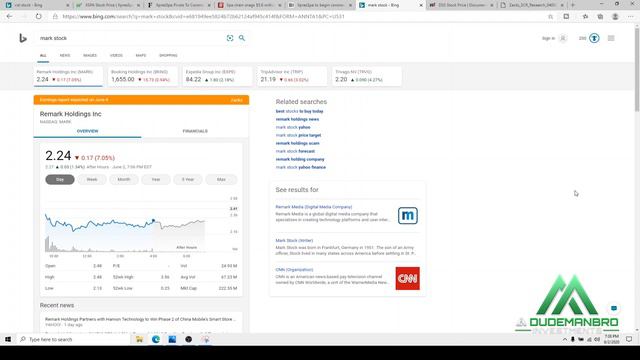Open browser Settings and more menu
640x360 pixels.
coord(631,17)
